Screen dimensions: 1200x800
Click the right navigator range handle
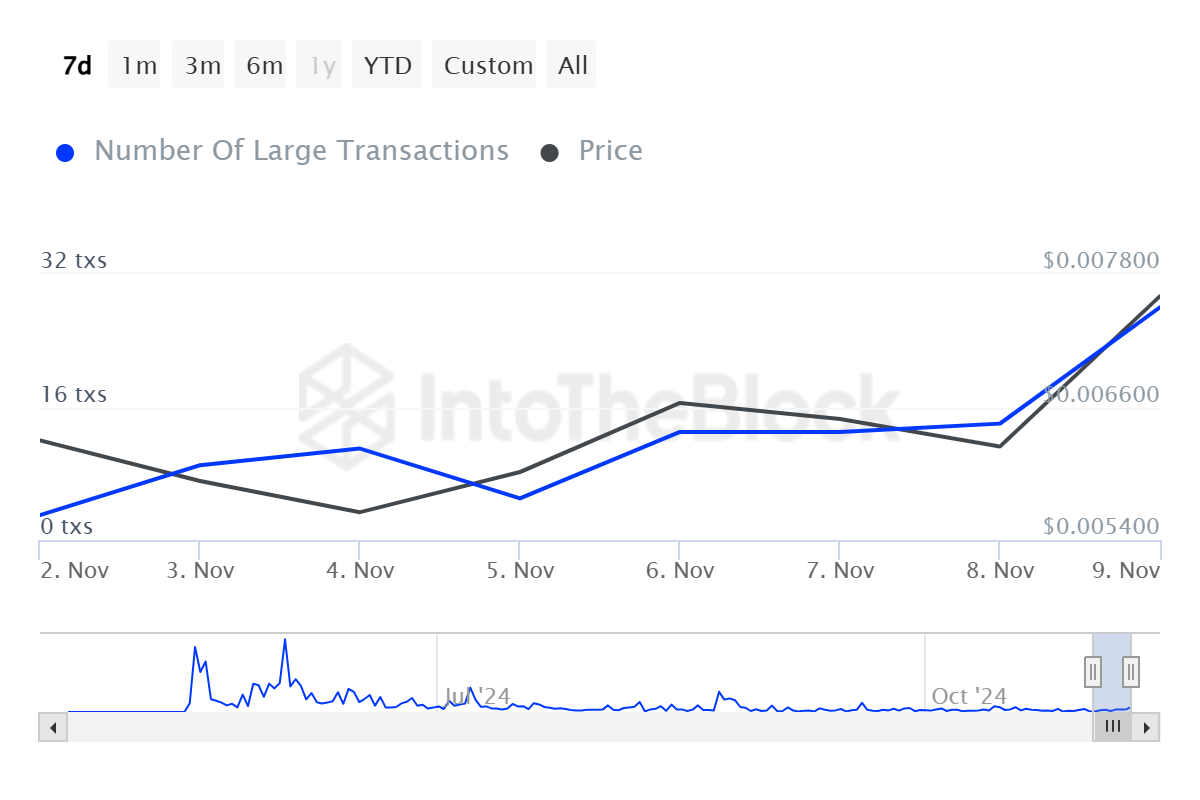point(1131,670)
